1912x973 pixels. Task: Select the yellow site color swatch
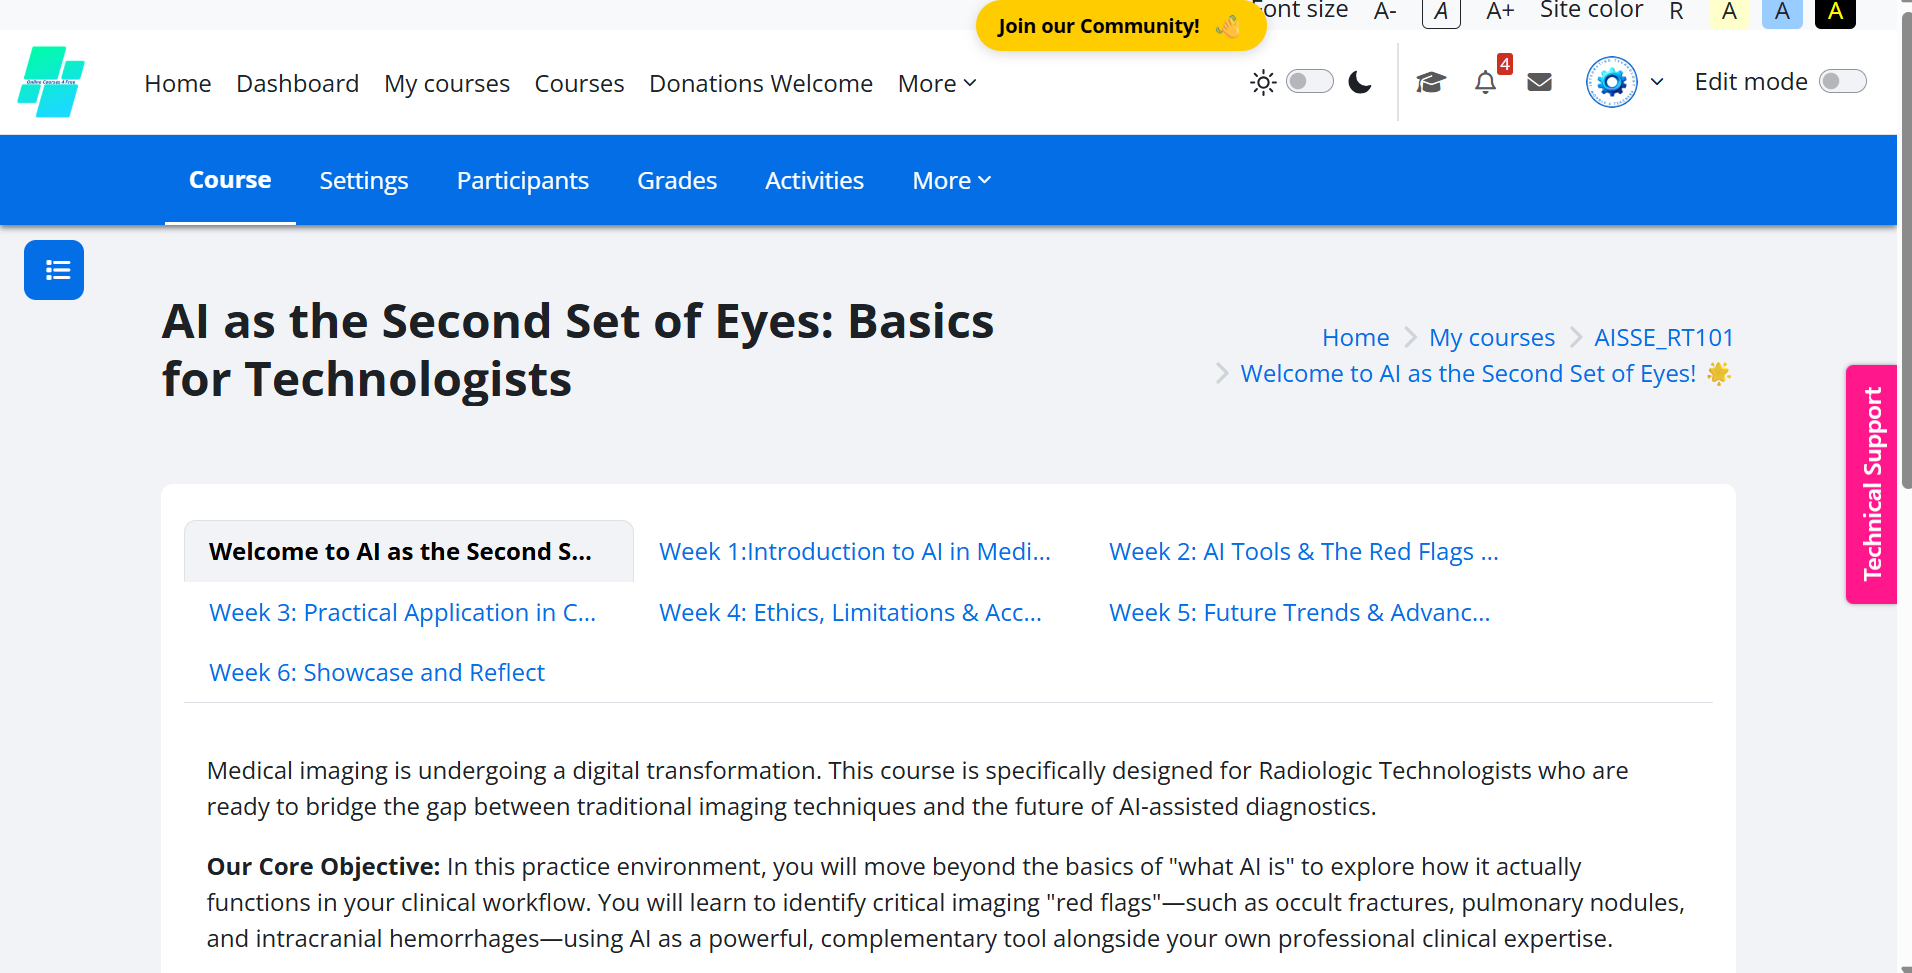point(1729,12)
